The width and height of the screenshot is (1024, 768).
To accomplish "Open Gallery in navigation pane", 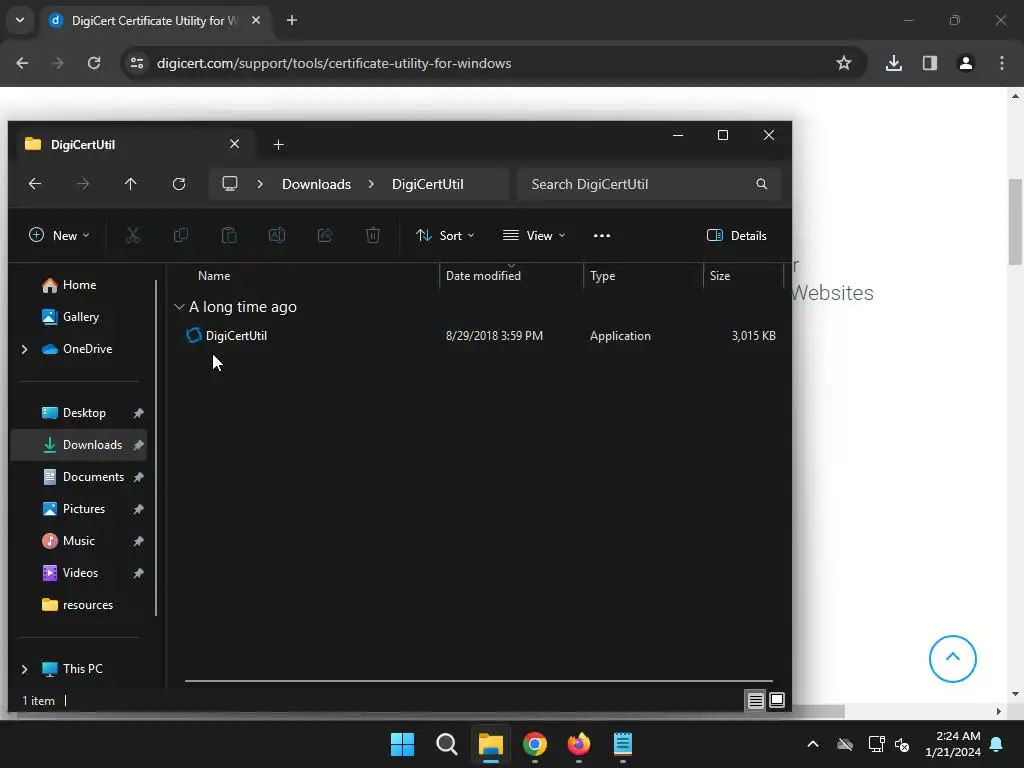I will (x=80, y=317).
